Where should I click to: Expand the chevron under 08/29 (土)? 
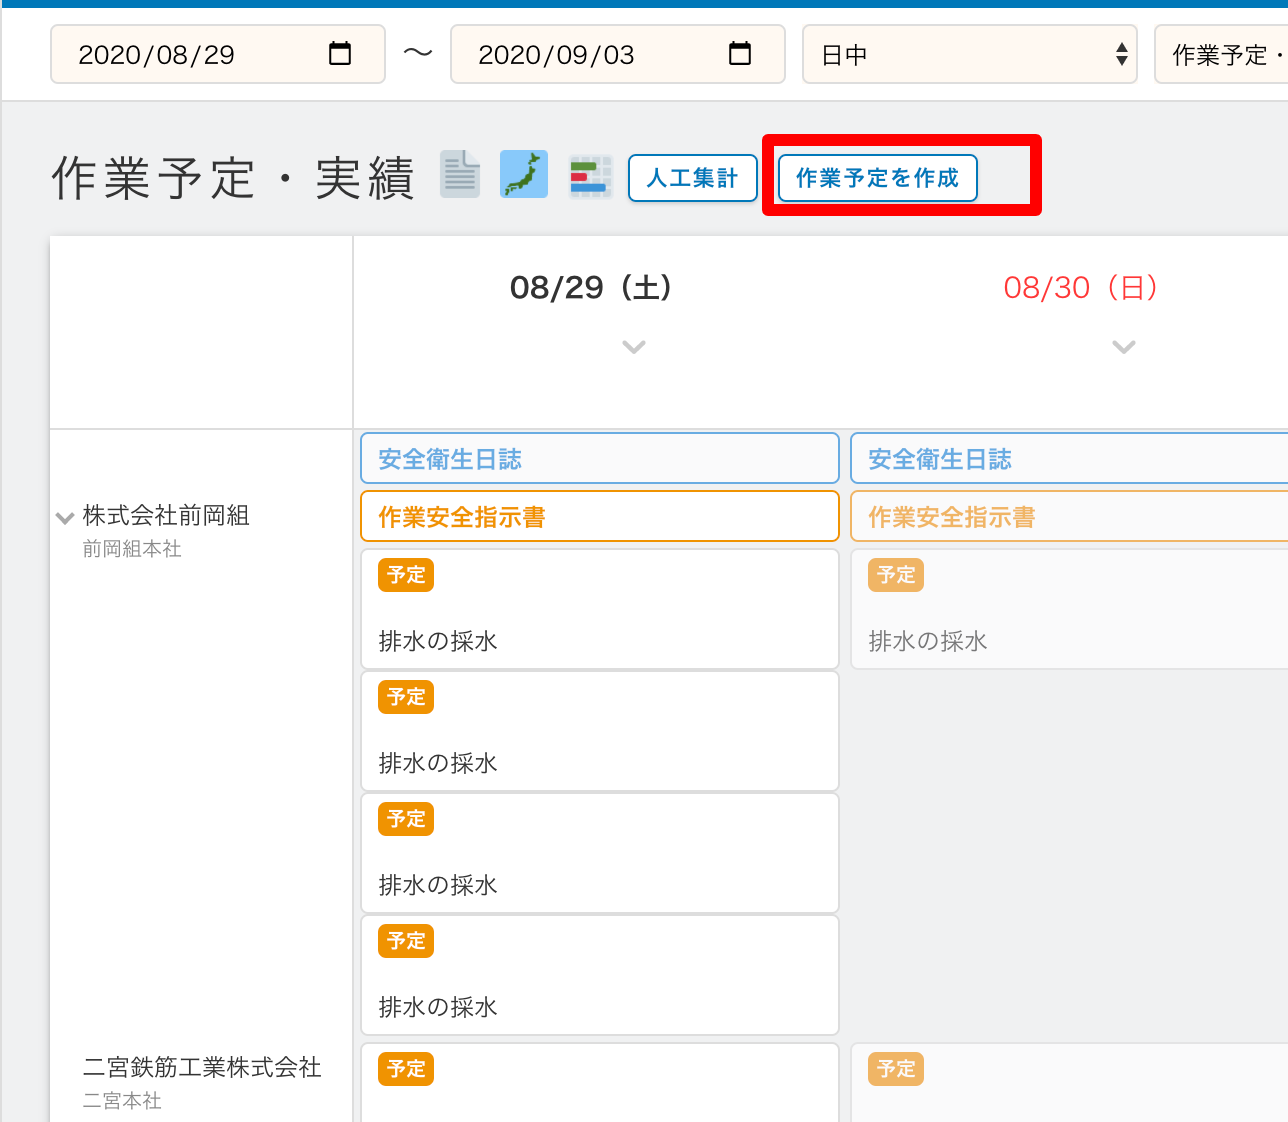click(x=634, y=347)
